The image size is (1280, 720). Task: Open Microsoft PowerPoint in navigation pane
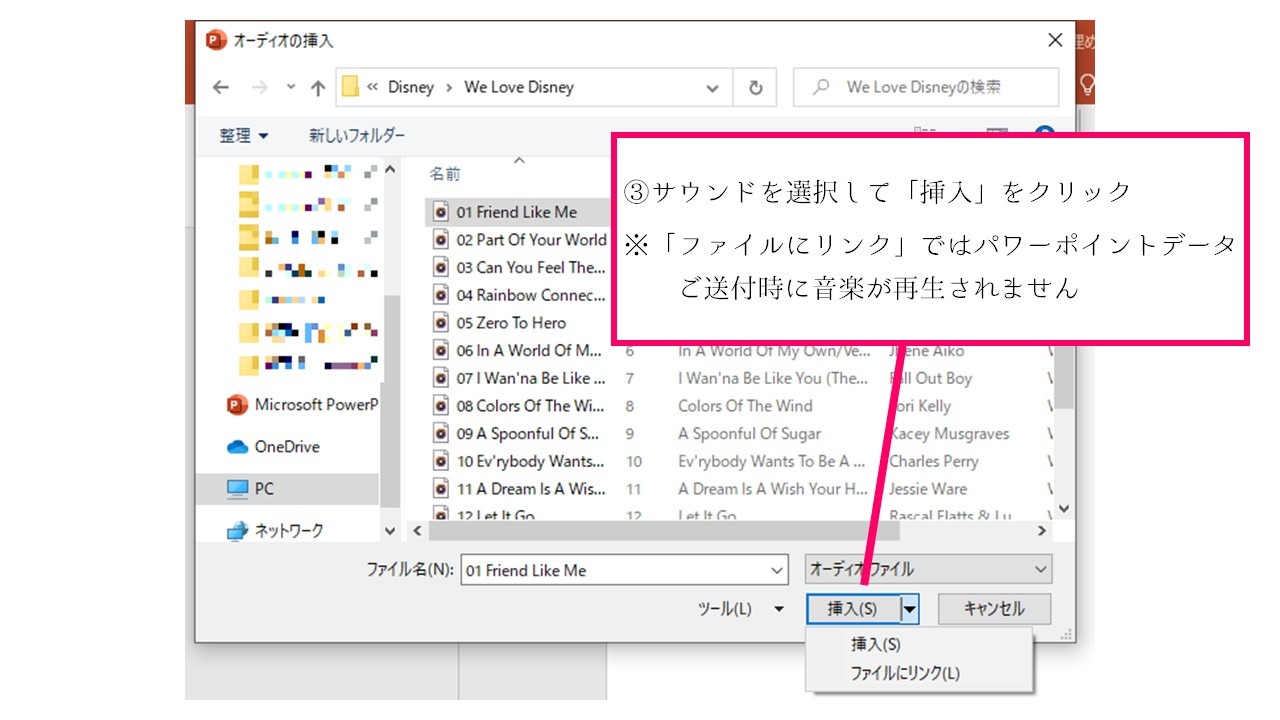[302, 405]
